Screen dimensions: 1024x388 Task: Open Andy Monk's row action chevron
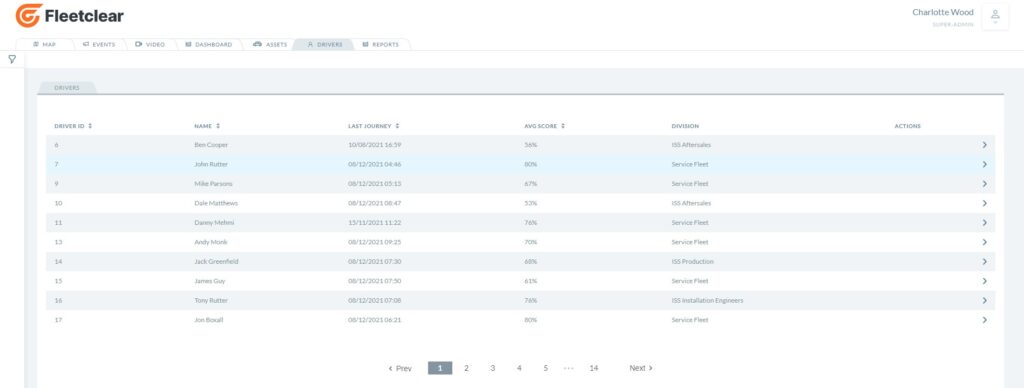[984, 242]
